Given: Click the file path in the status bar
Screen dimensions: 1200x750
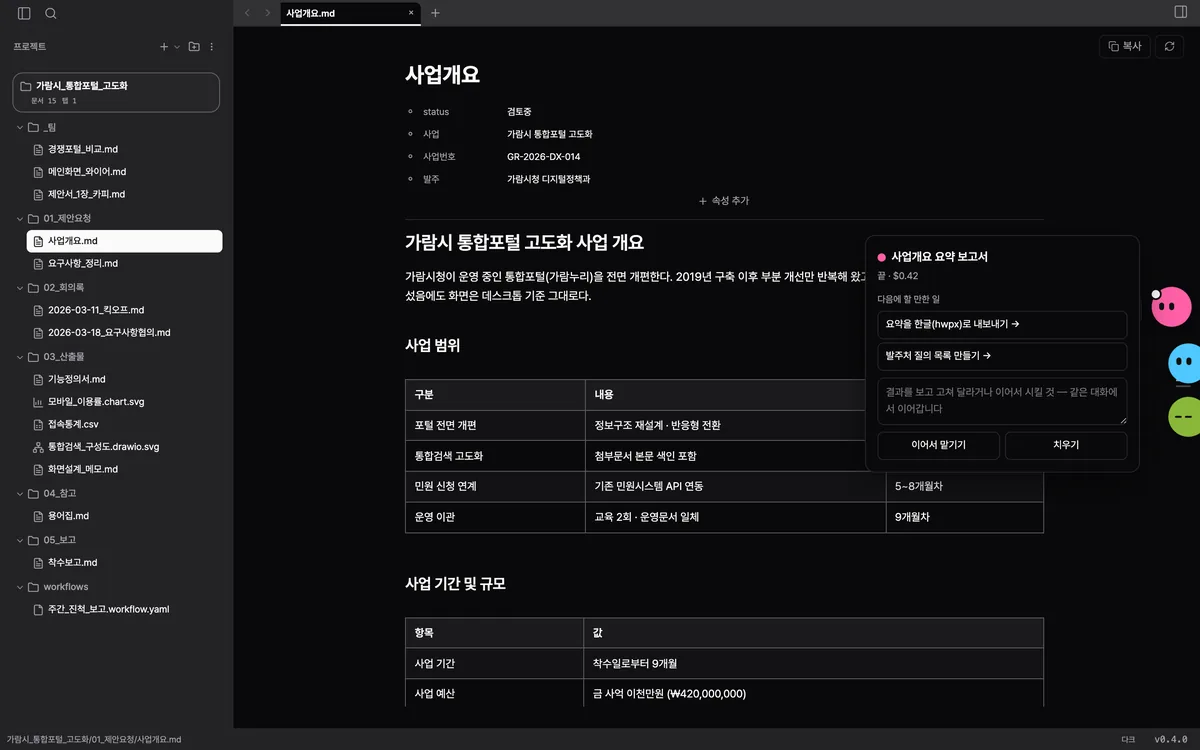Looking at the screenshot, I should pyautogui.click(x=94, y=740).
